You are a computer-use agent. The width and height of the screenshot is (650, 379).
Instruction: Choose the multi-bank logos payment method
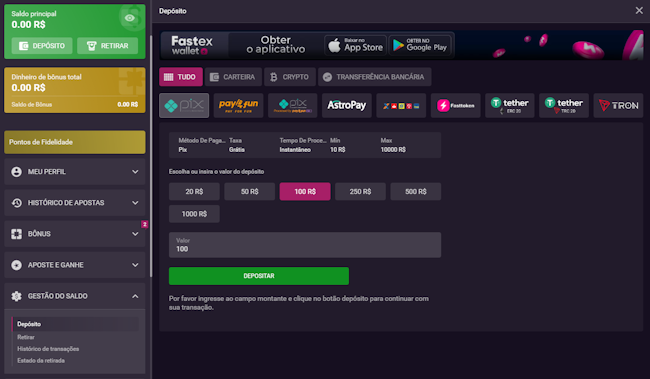(x=401, y=105)
